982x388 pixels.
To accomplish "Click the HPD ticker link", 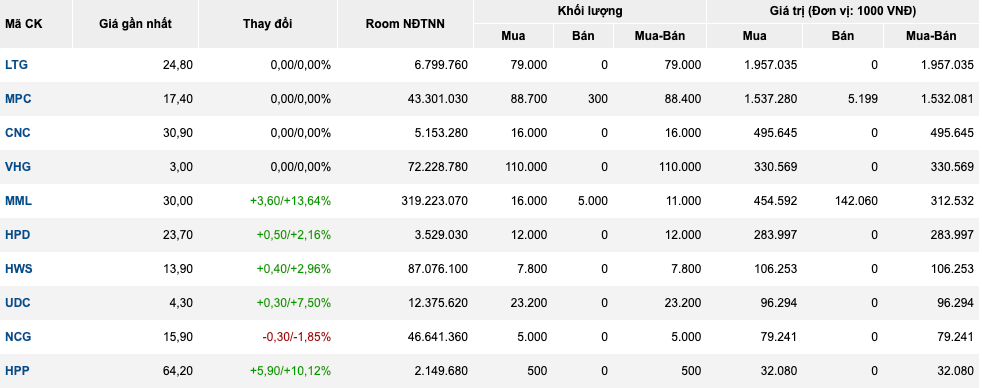I will 18,235.
